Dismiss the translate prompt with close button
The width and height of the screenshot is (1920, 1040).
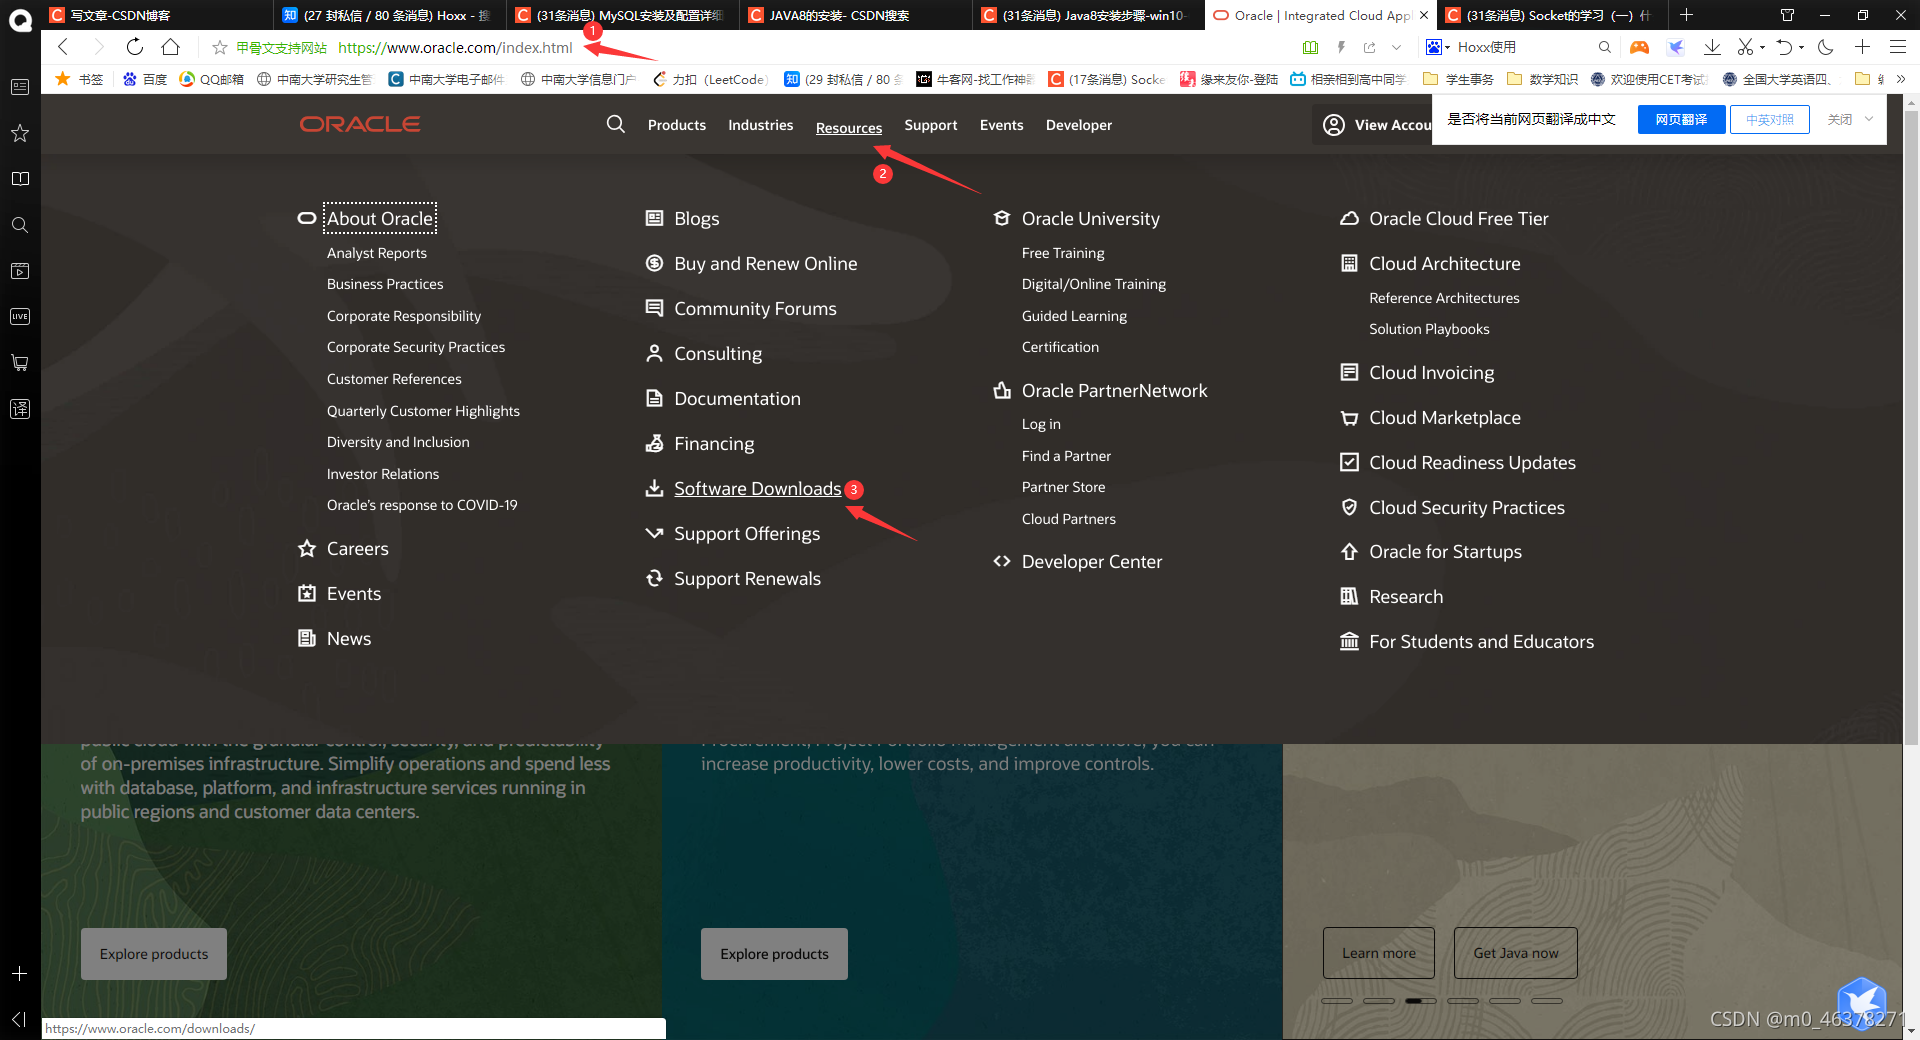[1839, 119]
